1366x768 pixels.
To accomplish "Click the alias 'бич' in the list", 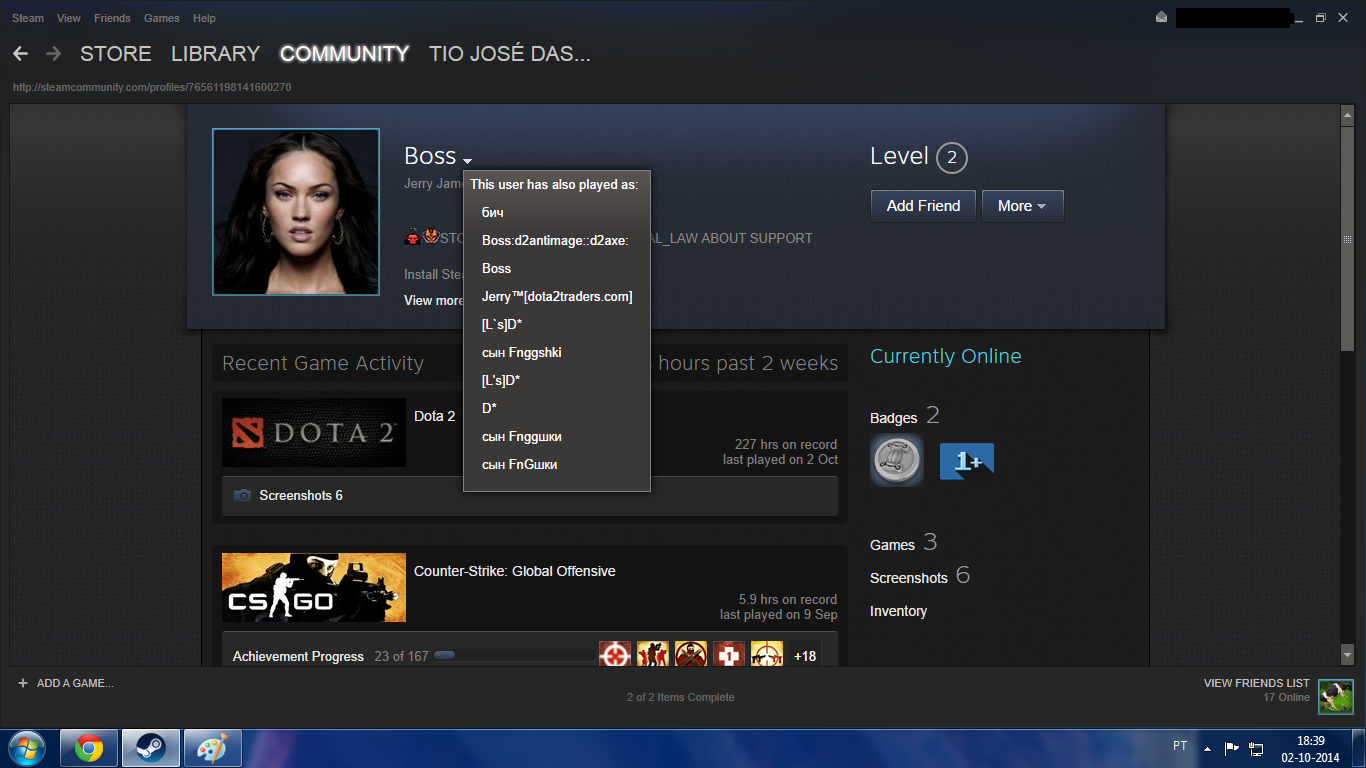I will point(492,212).
